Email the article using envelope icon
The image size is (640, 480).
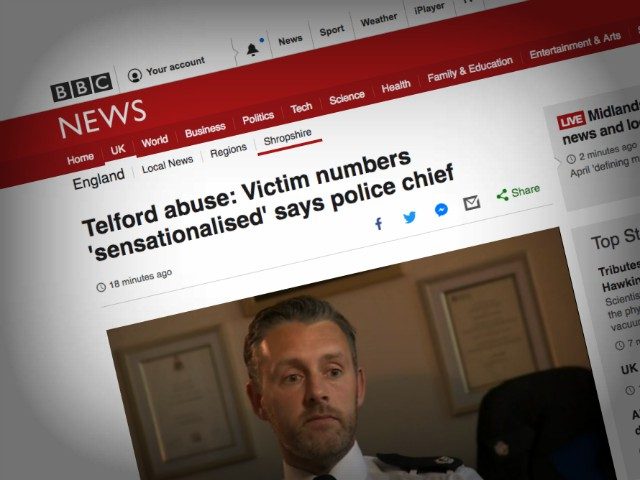(471, 202)
